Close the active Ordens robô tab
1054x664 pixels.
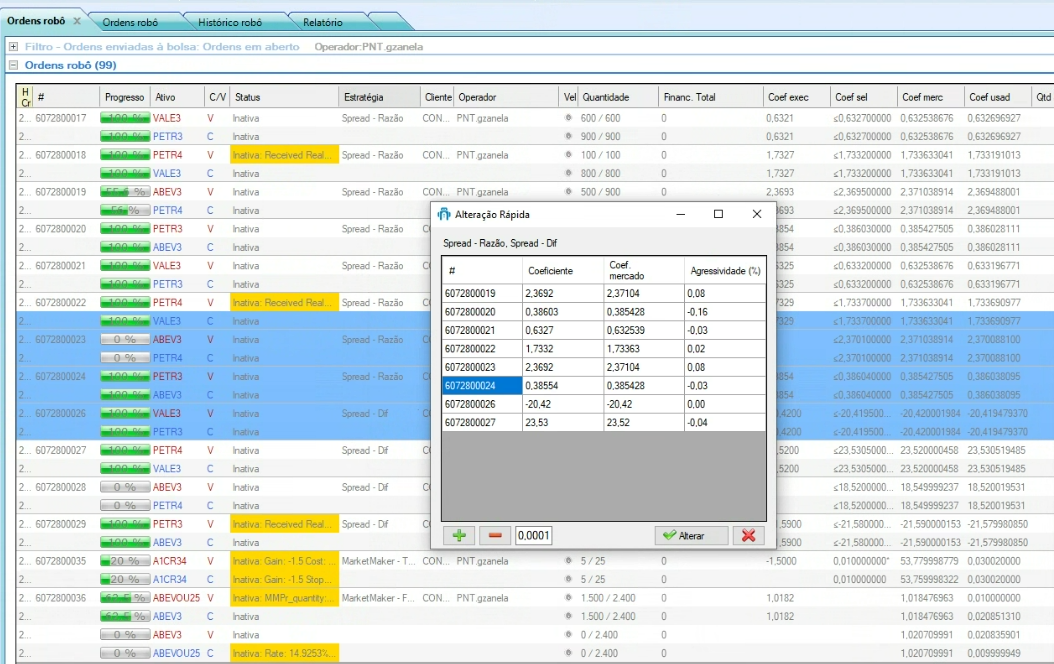tap(77, 21)
